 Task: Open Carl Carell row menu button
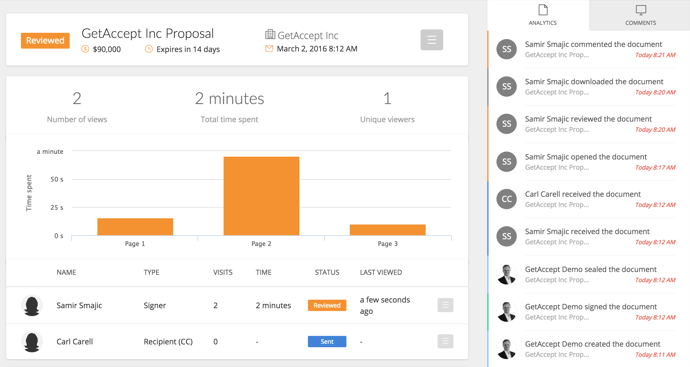coord(445,341)
